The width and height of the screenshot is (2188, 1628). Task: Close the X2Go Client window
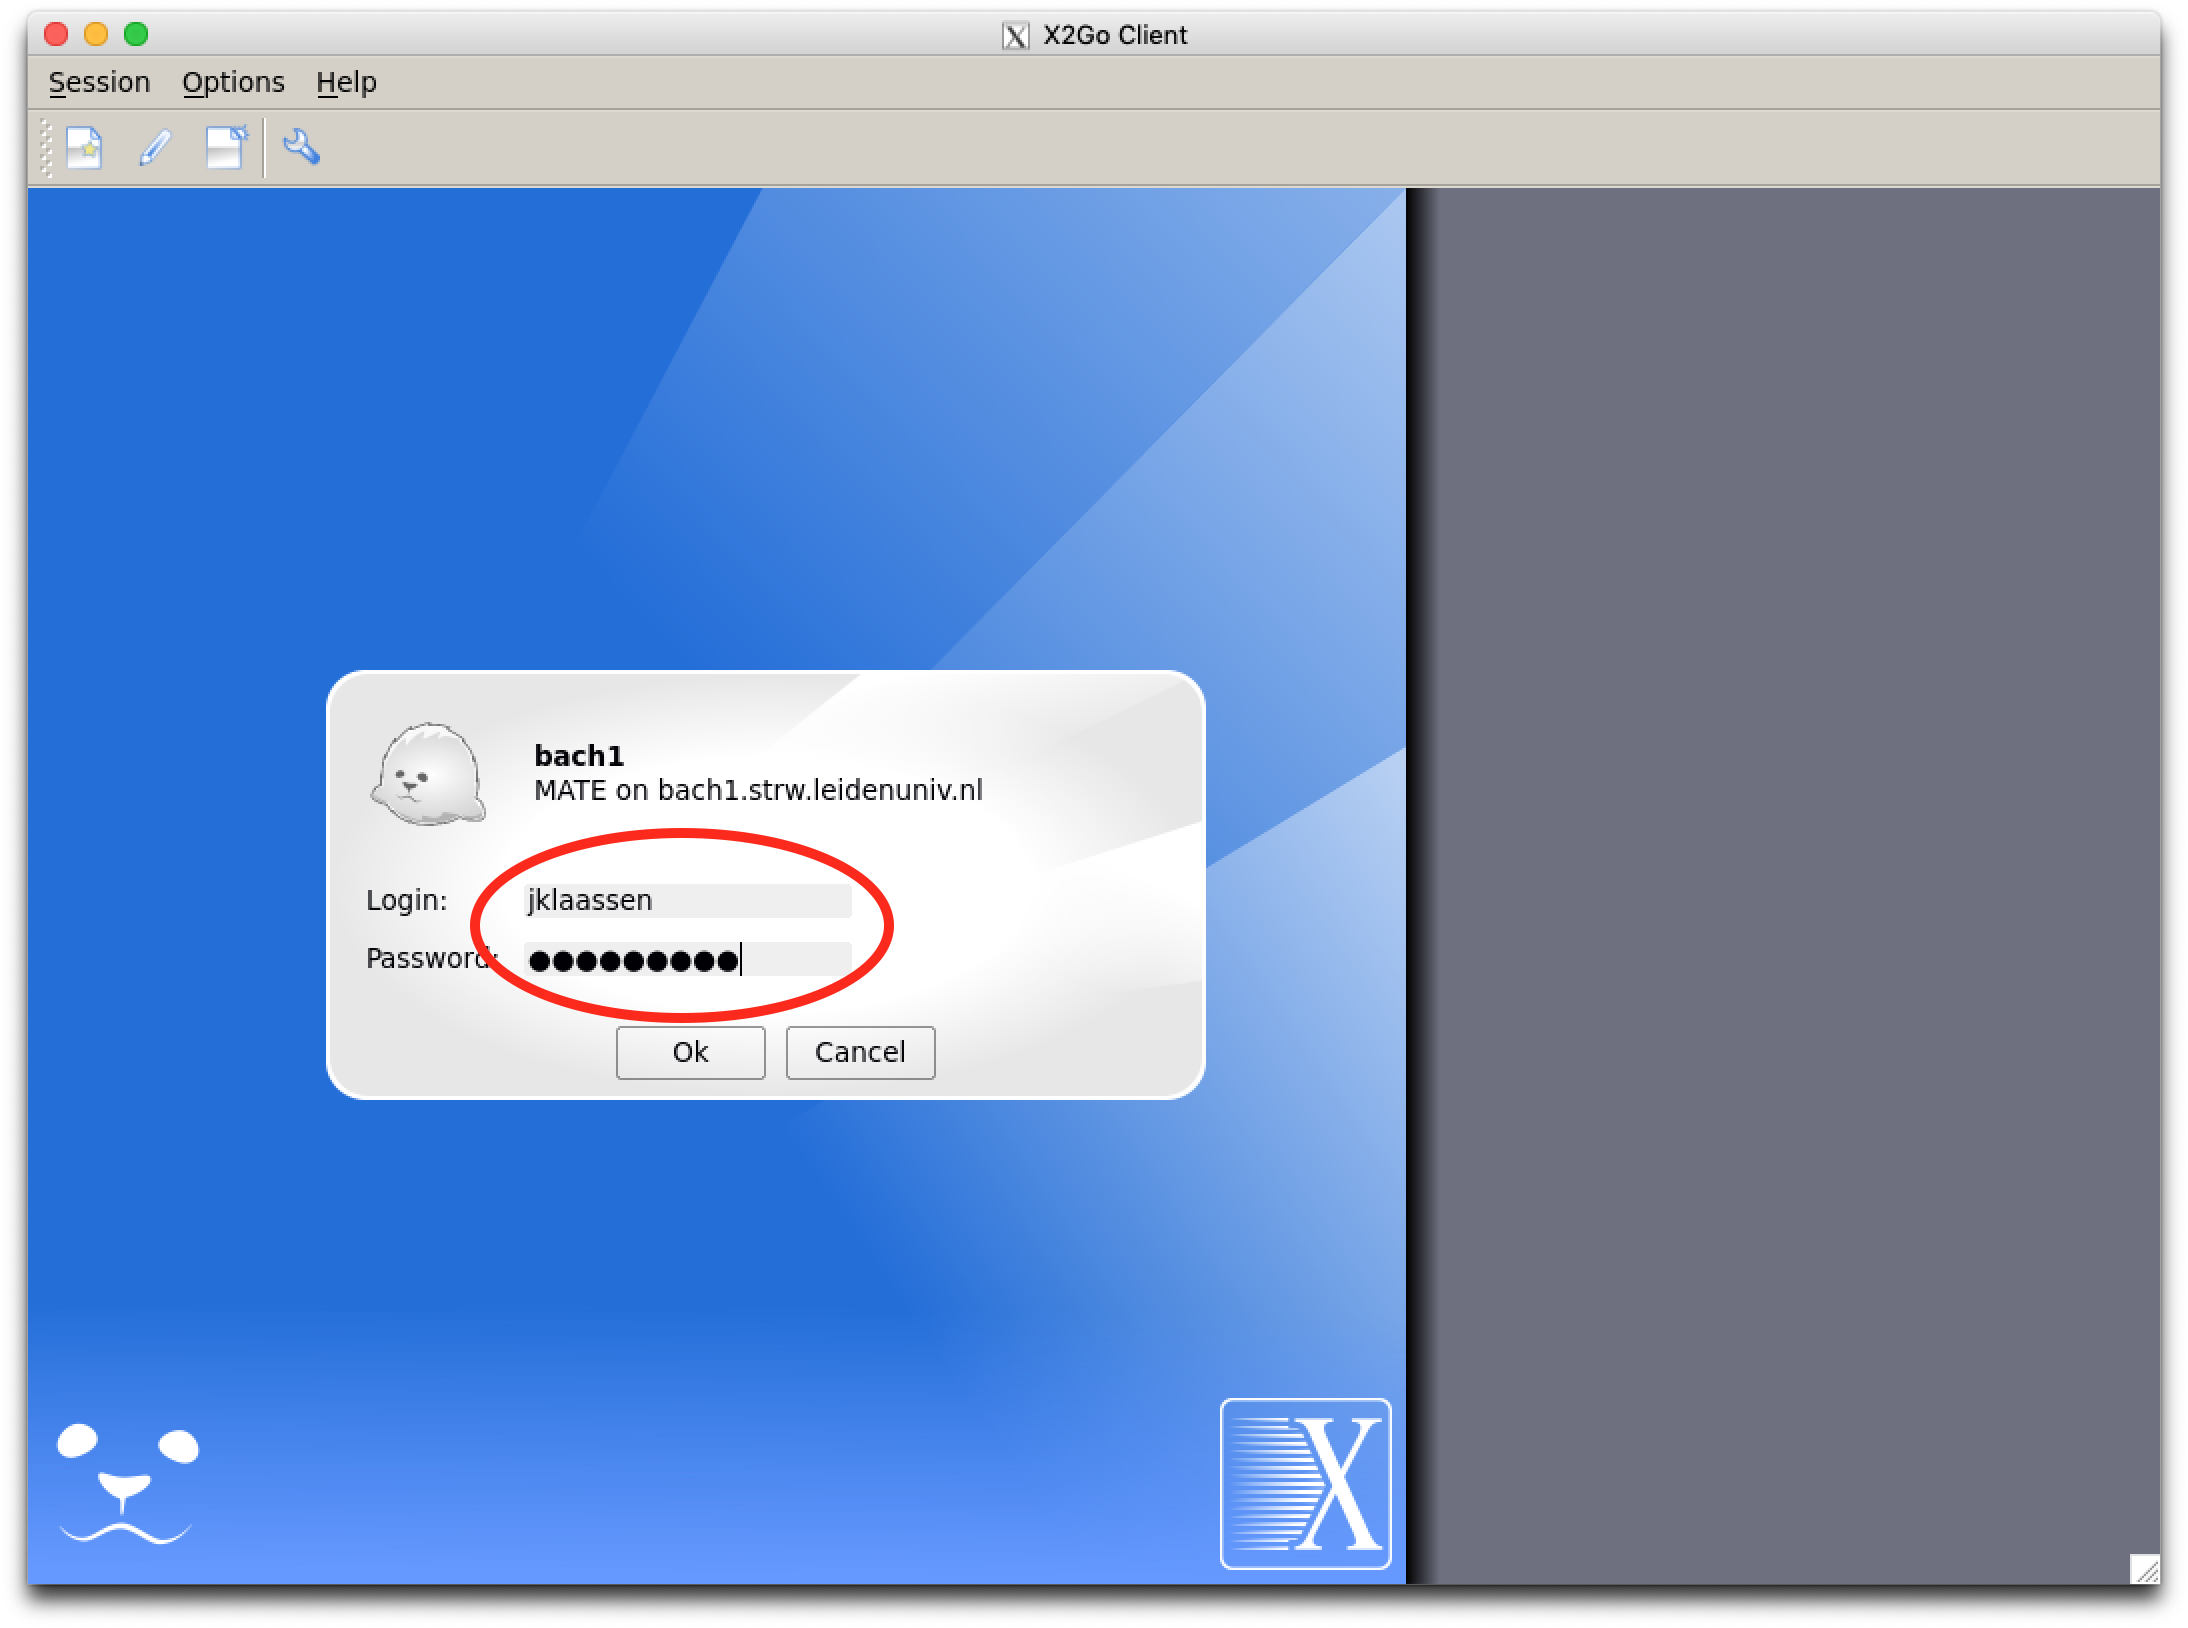click(56, 35)
